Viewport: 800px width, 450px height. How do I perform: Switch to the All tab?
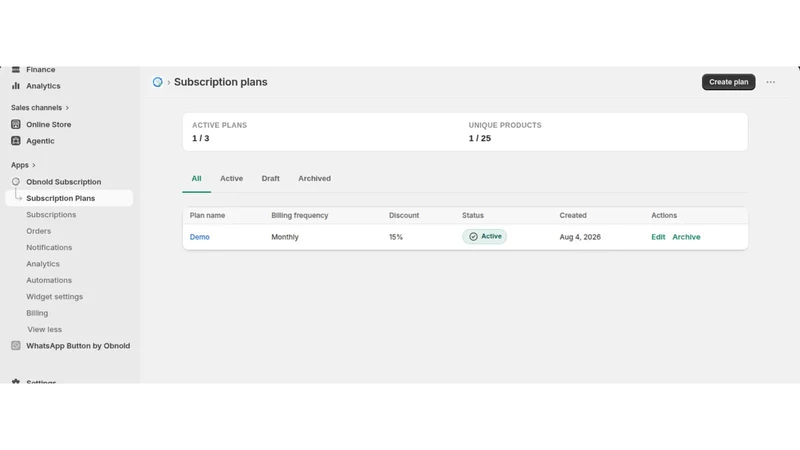tap(196, 179)
